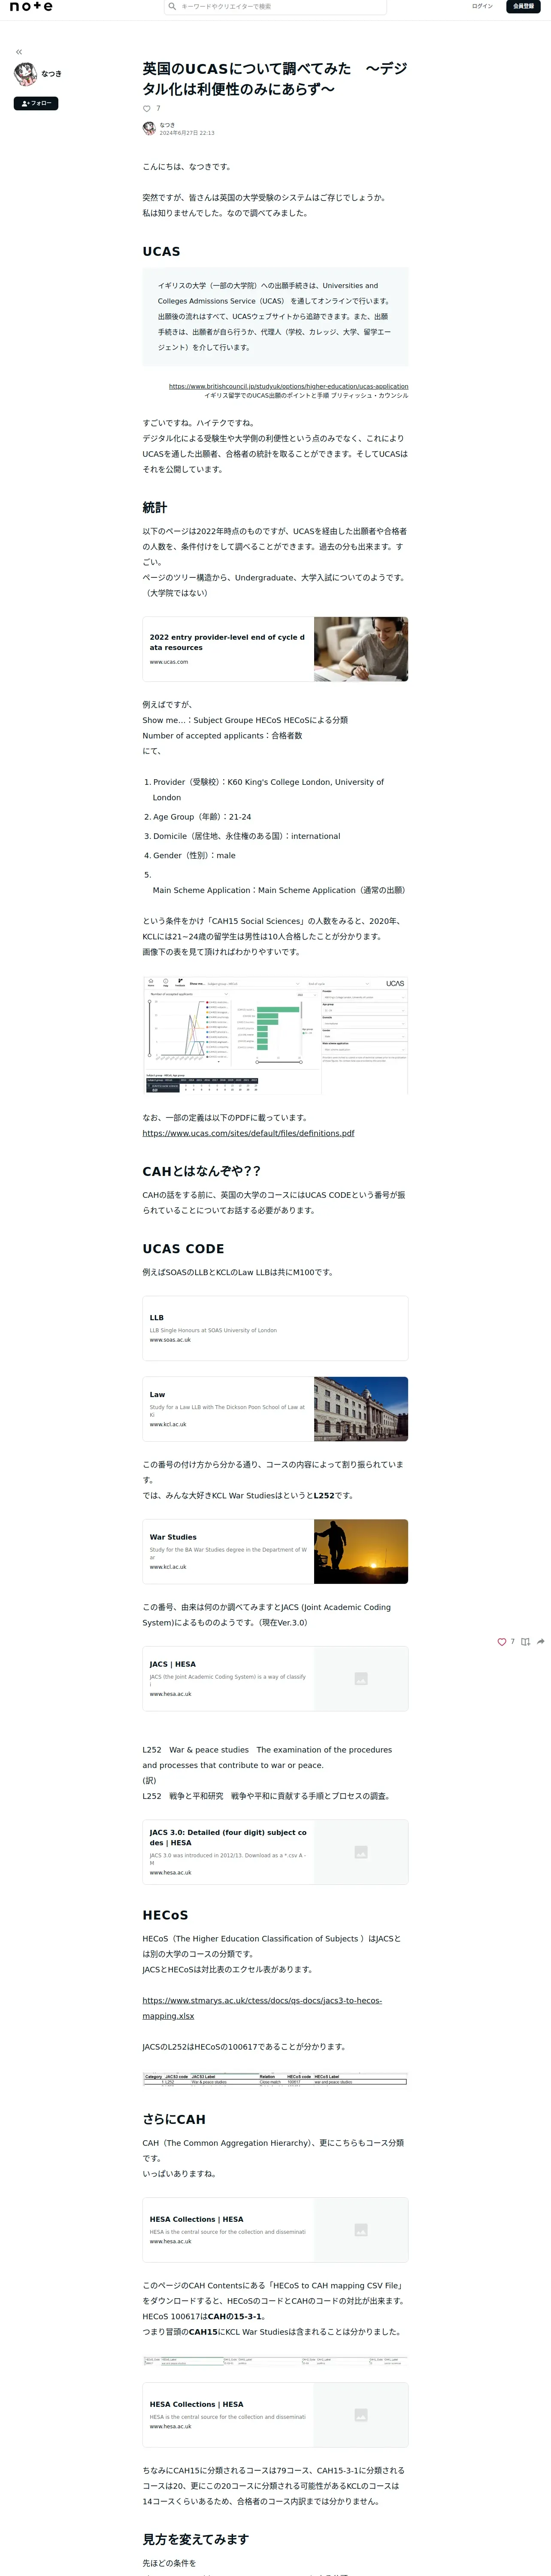Image resolution: width=551 pixels, height=2576 pixels.
Task: Open the stmarys.ac.uk jacs3-to-hecos mapping link
Action: click(262, 2008)
